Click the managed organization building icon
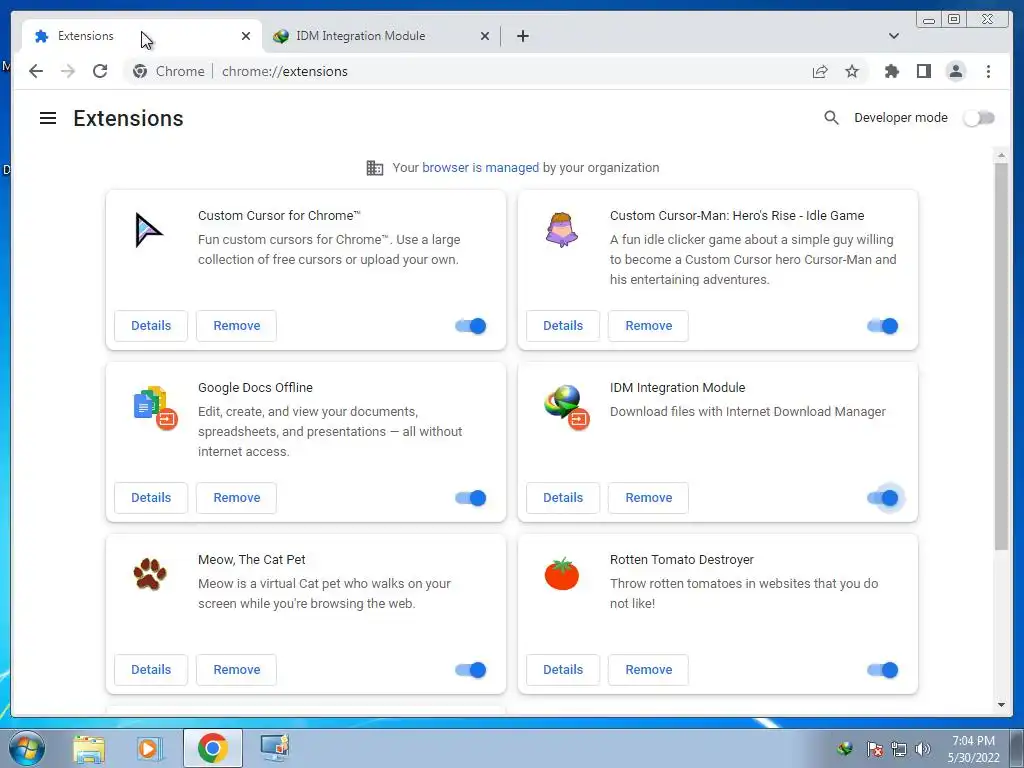1024x768 pixels. coord(375,168)
